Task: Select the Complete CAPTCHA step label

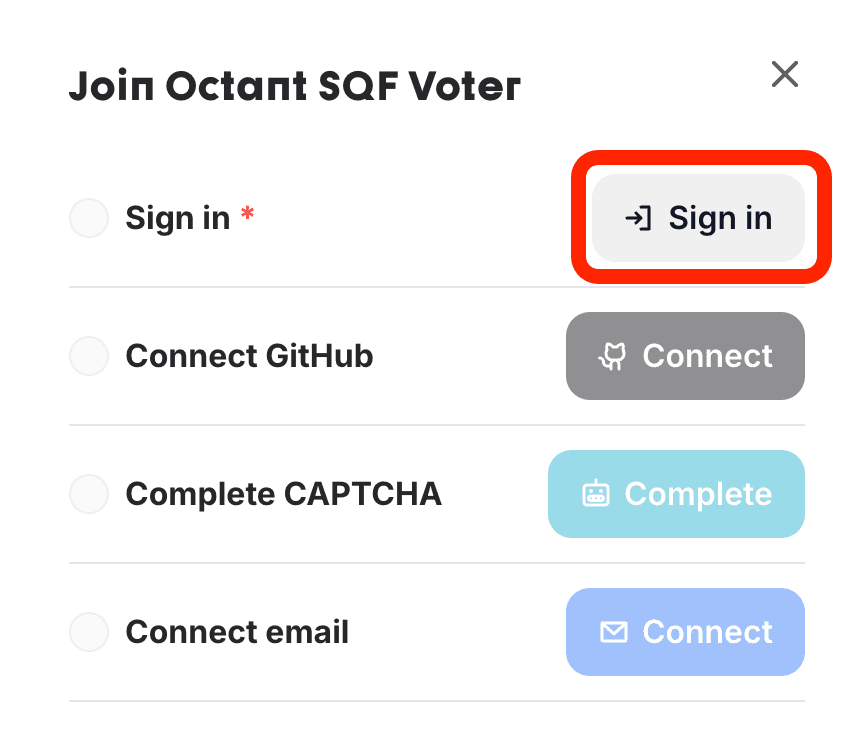Action: tap(284, 494)
